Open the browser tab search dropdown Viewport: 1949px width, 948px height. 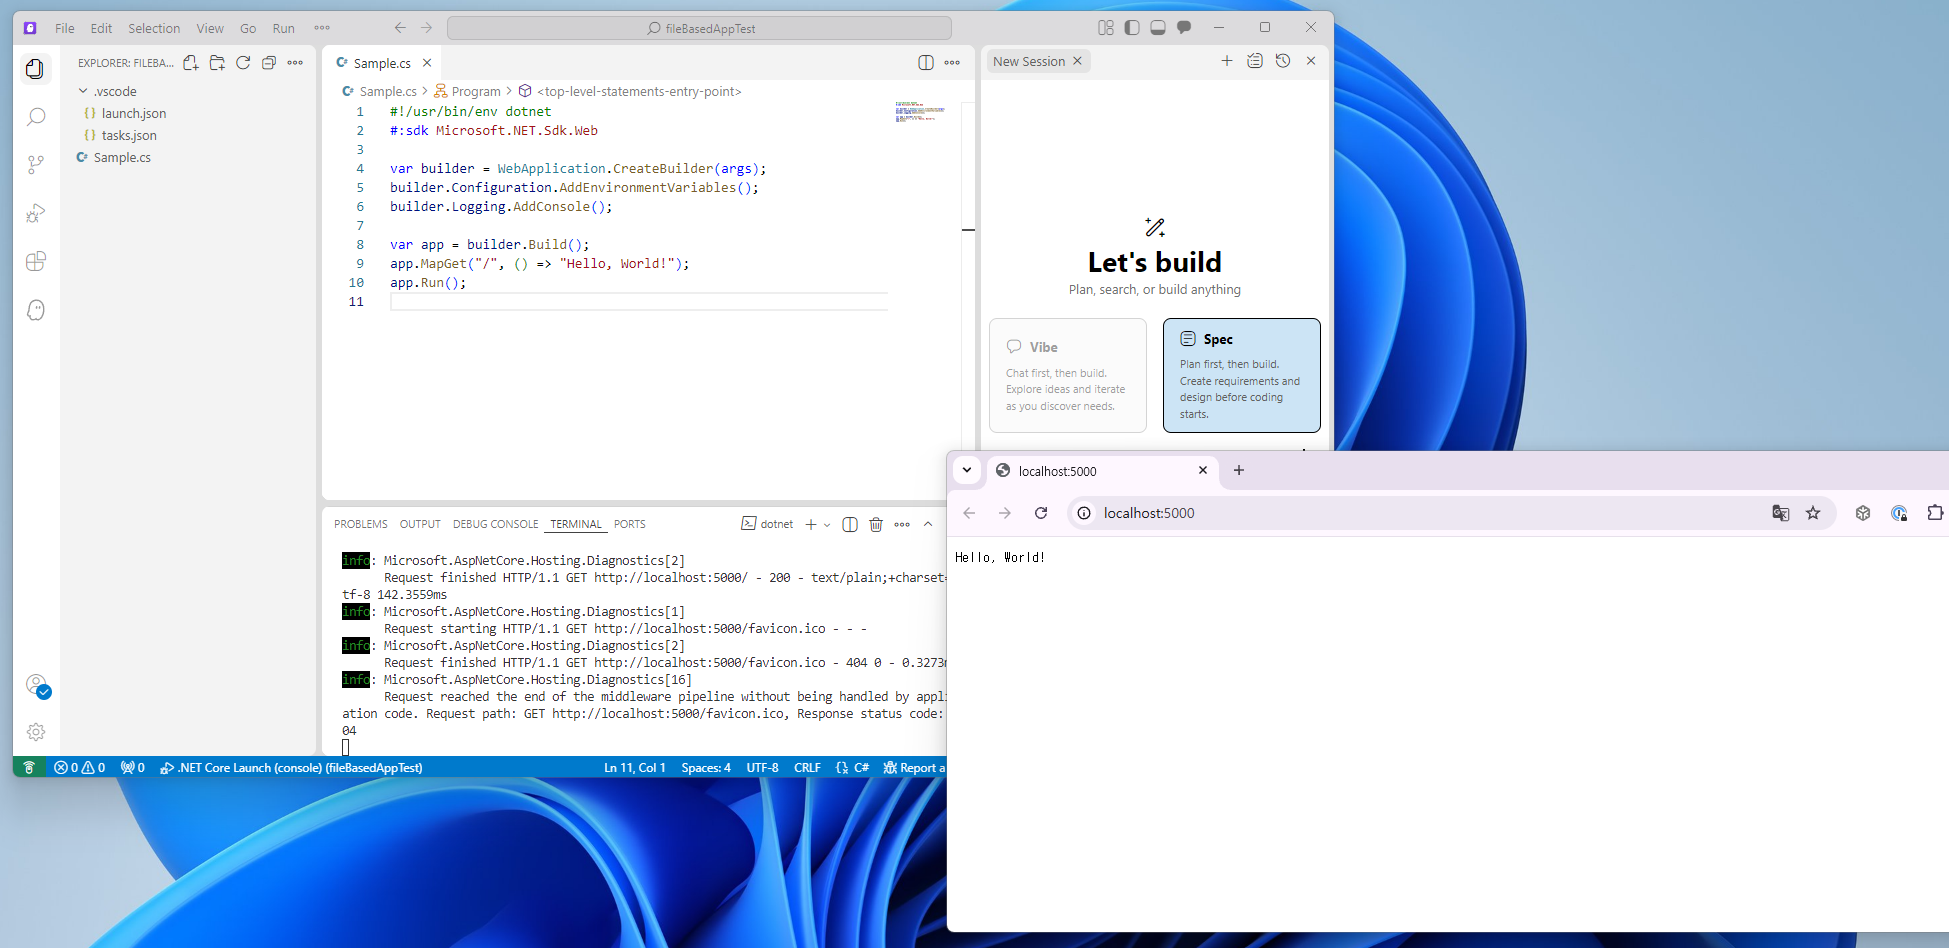[967, 470]
